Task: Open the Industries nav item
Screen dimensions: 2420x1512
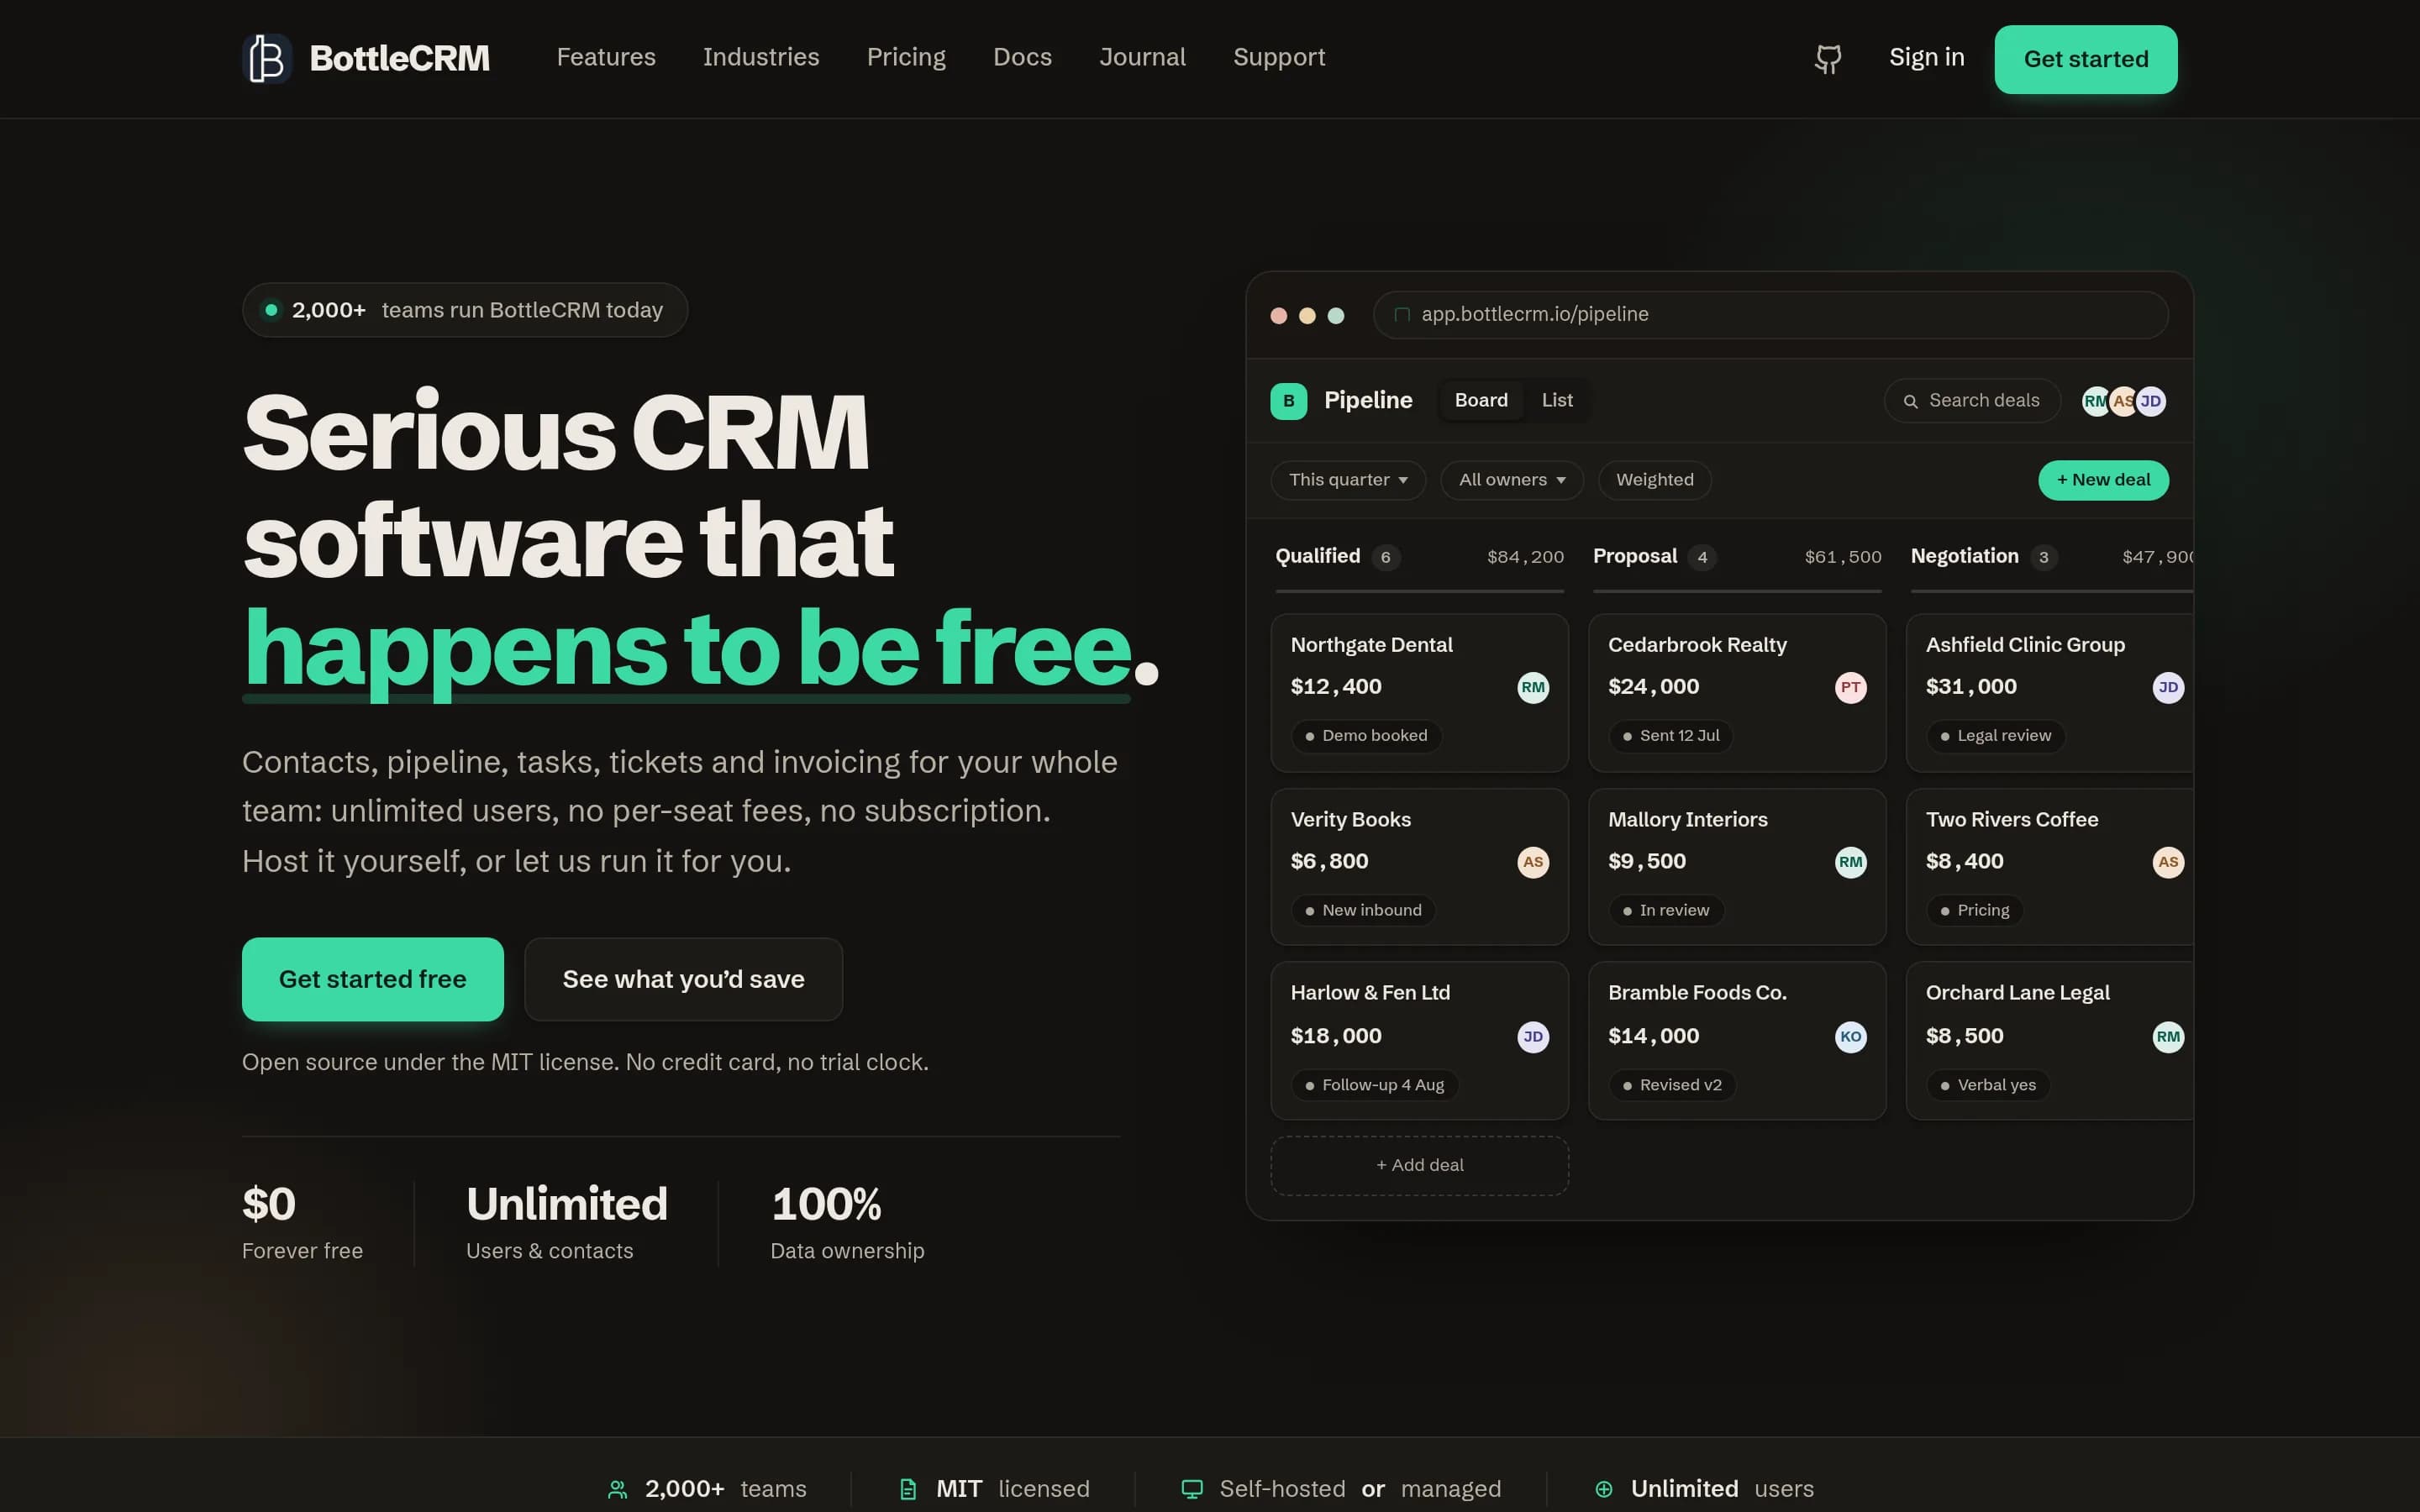Action: 761,57
